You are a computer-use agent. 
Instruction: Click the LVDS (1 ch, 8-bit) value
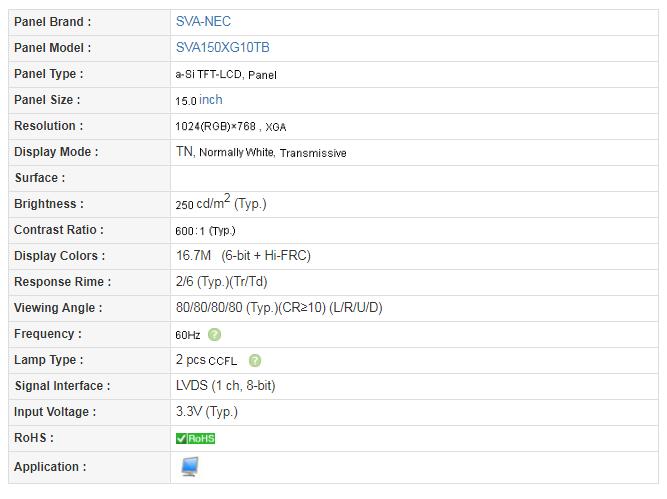[x=225, y=385]
